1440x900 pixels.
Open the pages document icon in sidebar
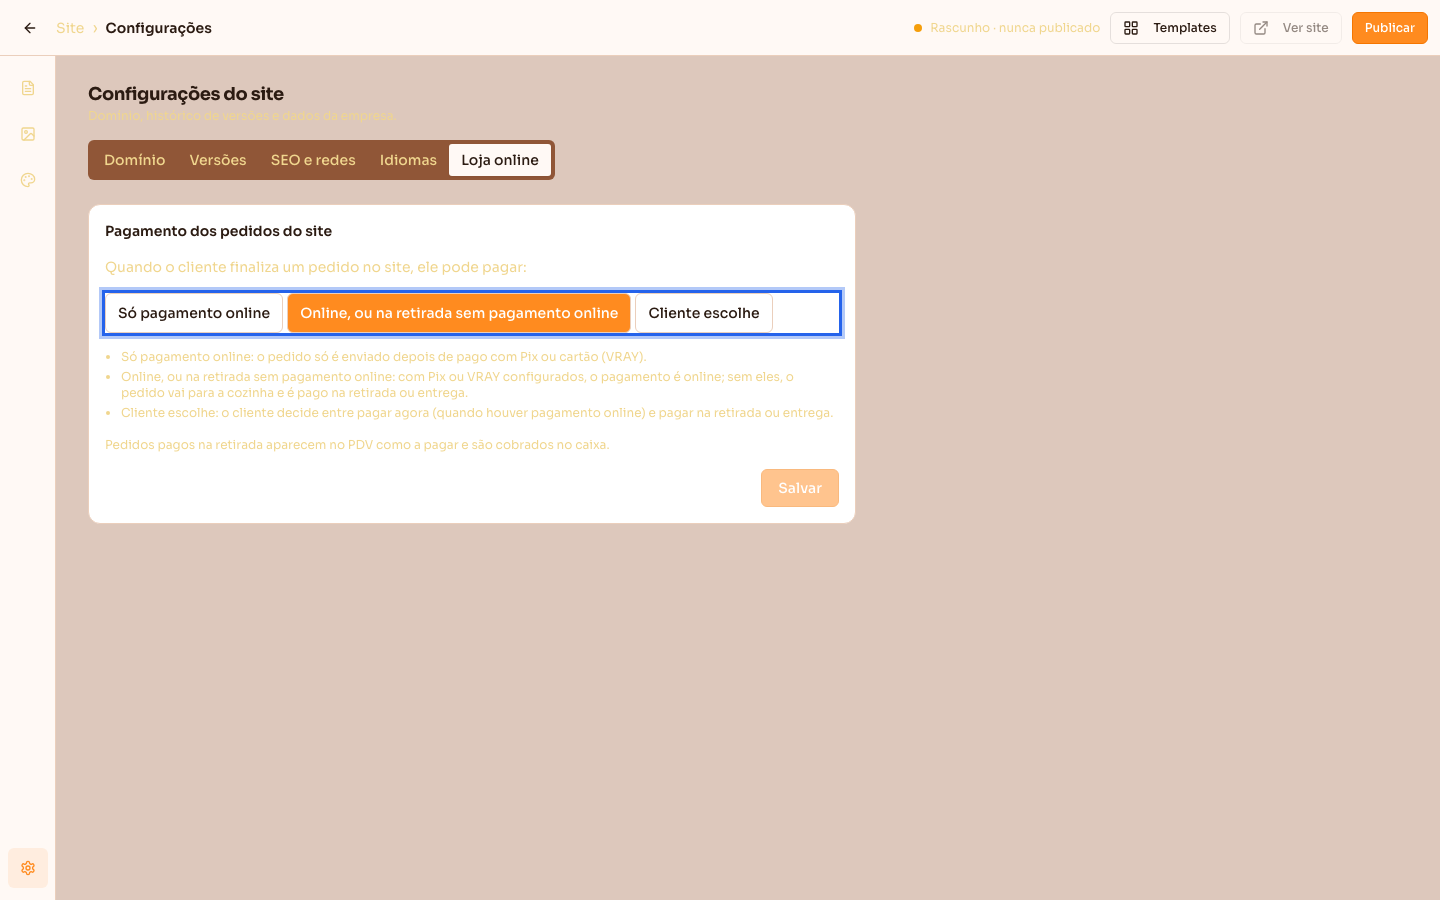[x=28, y=88]
